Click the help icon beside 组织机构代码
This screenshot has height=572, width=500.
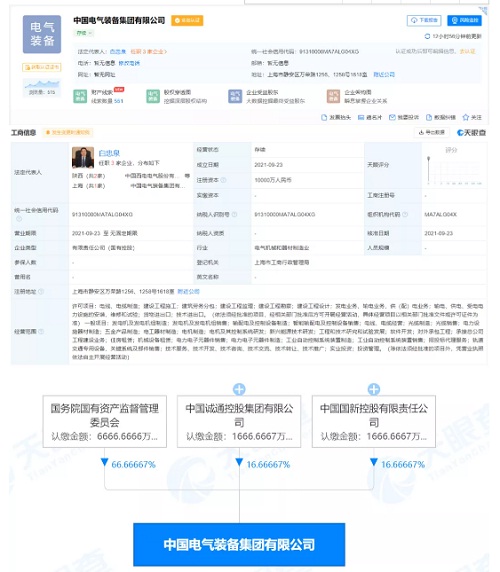[405, 214]
